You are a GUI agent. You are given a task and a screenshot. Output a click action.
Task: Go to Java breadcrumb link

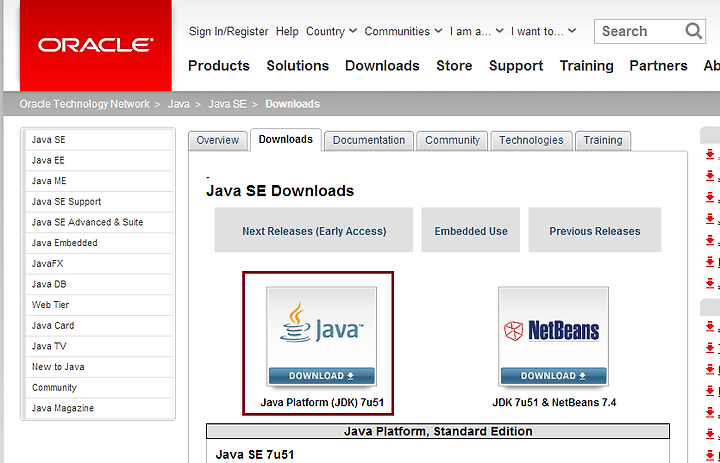[179, 104]
